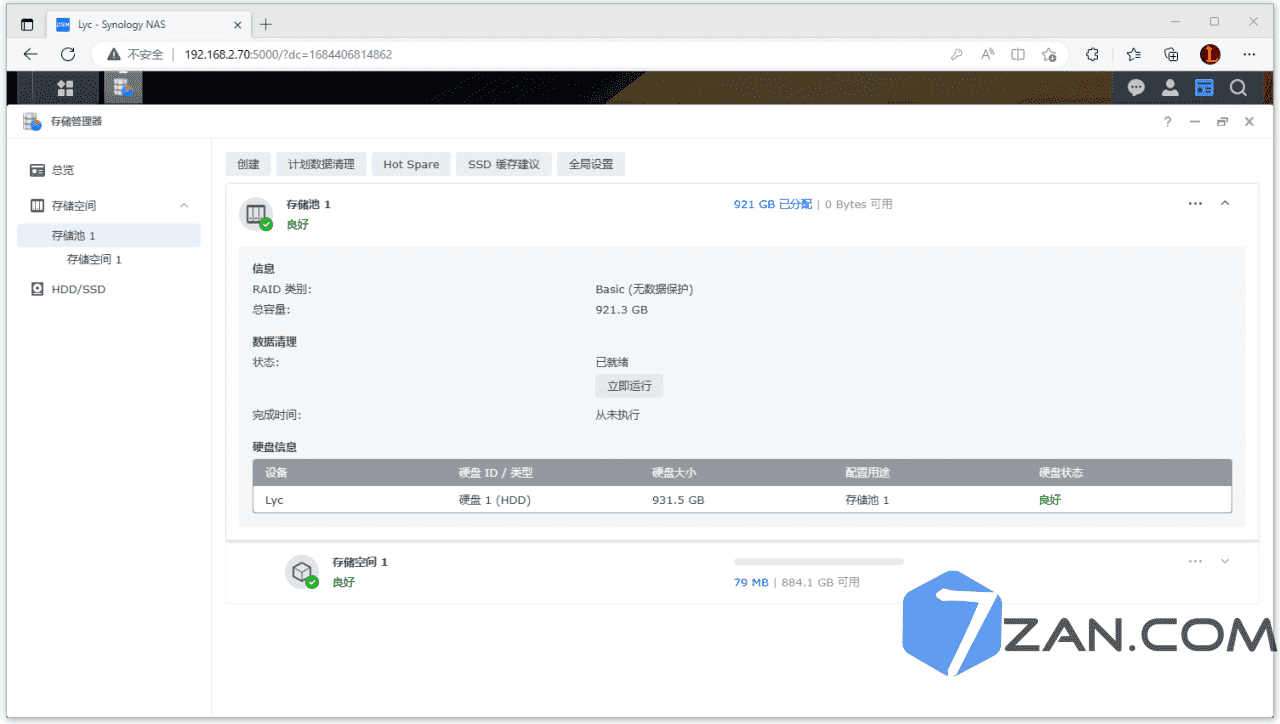Click the 硬盘大小 column header
The width and height of the screenshot is (1280, 724).
tap(674, 472)
